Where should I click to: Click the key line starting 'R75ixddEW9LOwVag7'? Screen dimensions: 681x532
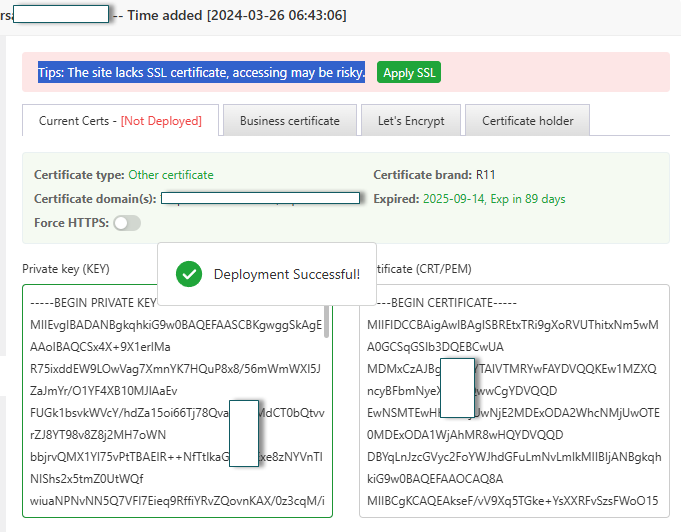tap(175, 369)
